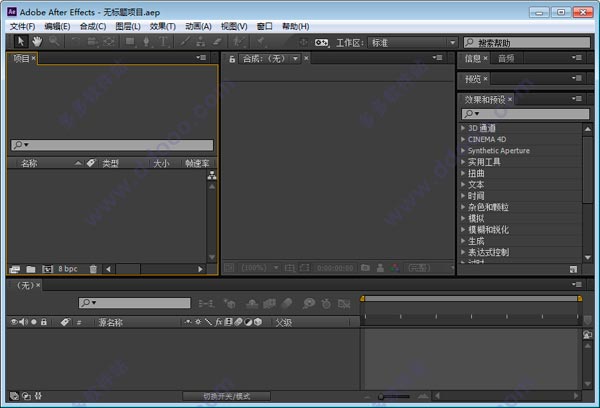Toggle auto-keyframe stopwatch in timeline
Viewport: 600px width, 408px height.
(x=326, y=304)
